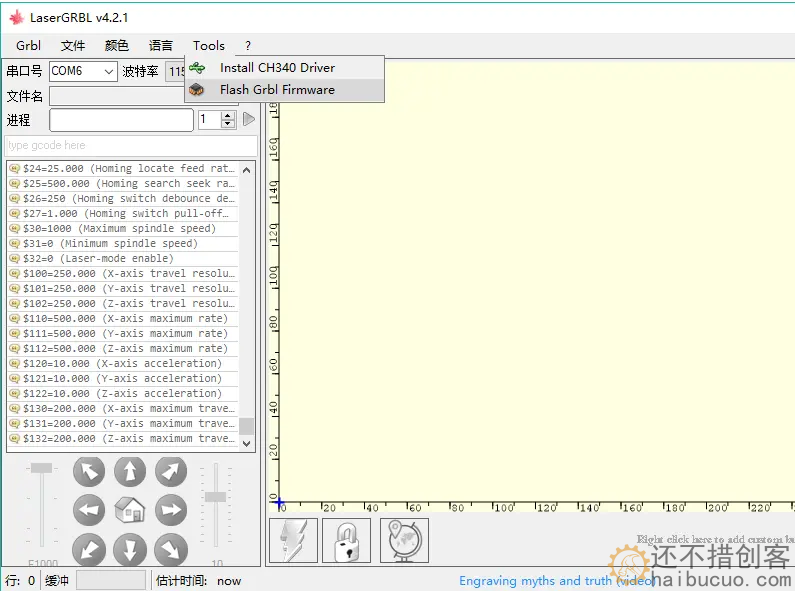The height and width of the screenshot is (591, 795).
Task: Jog left arrow button
Action: (89, 510)
